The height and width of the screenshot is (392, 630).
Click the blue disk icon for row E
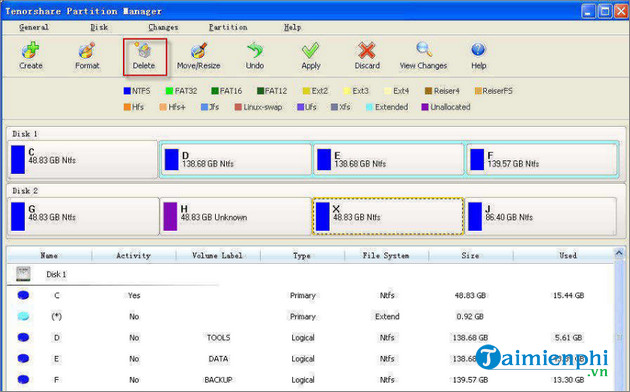pos(23,358)
